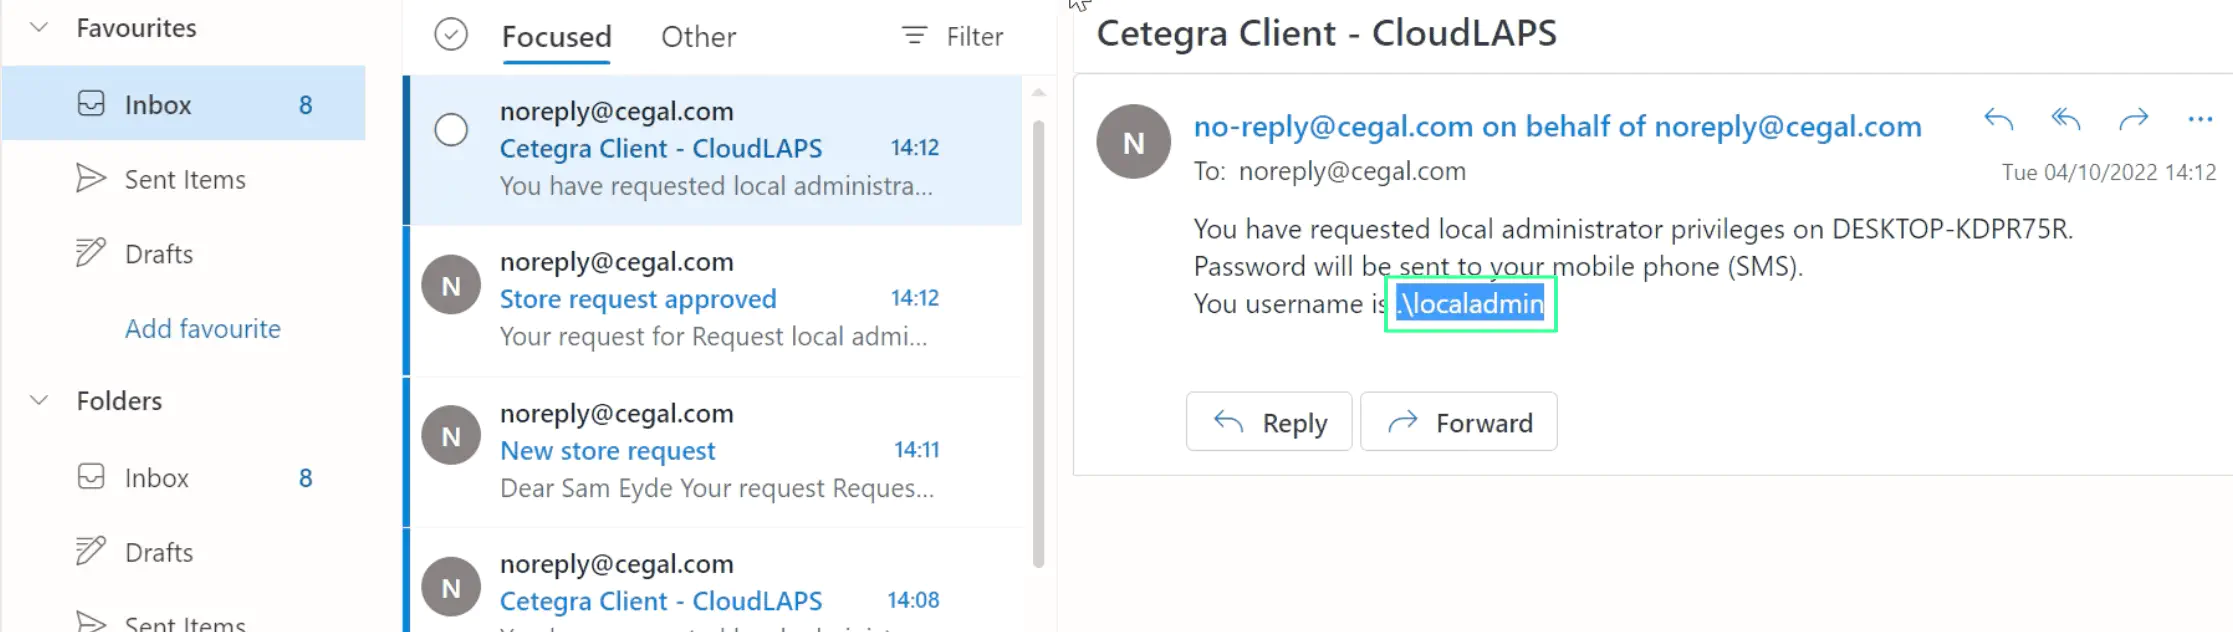Click the sender avatar N in reading pane
Image resolution: width=2233 pixels, height=632 pixels.
tap(1133, 142)
